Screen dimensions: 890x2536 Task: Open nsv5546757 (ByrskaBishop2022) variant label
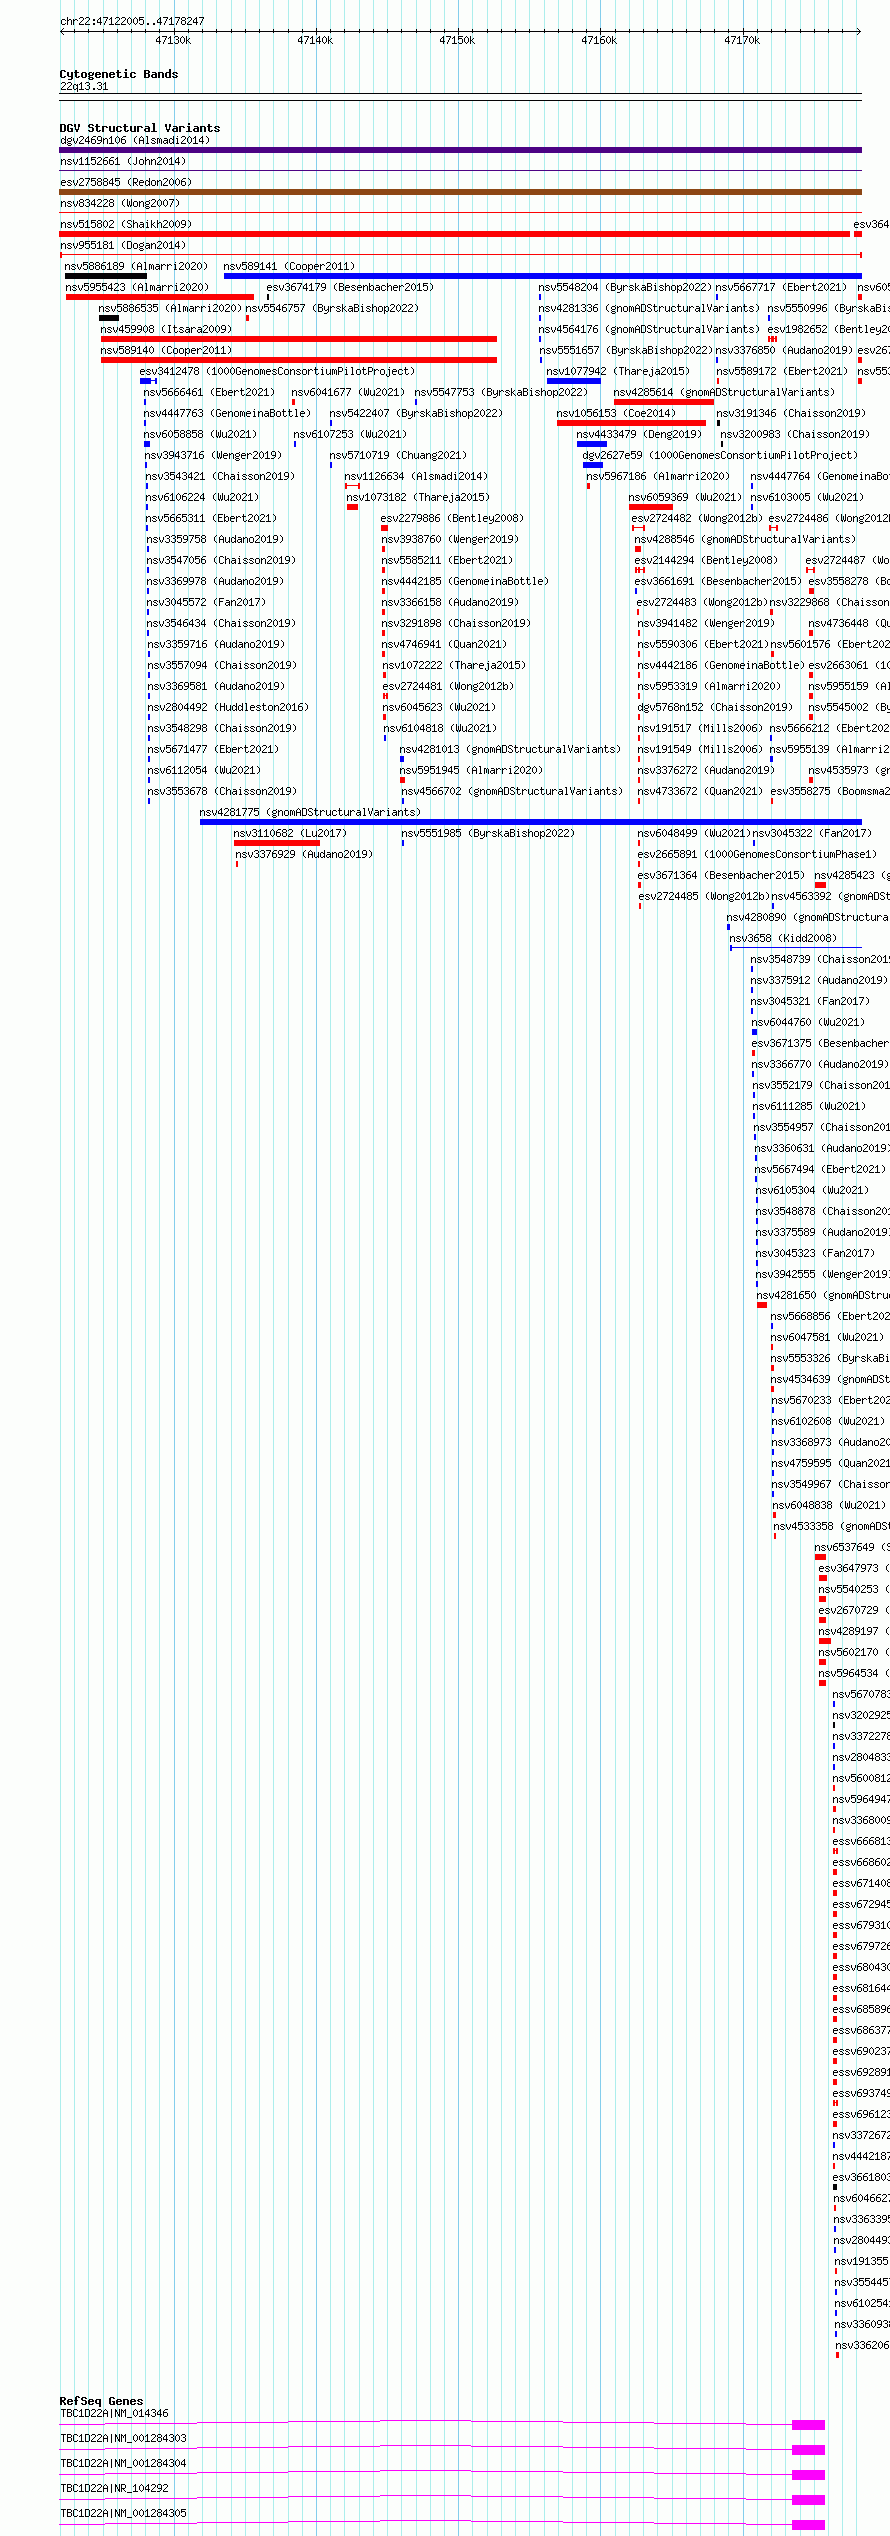[x=333, y=308]
